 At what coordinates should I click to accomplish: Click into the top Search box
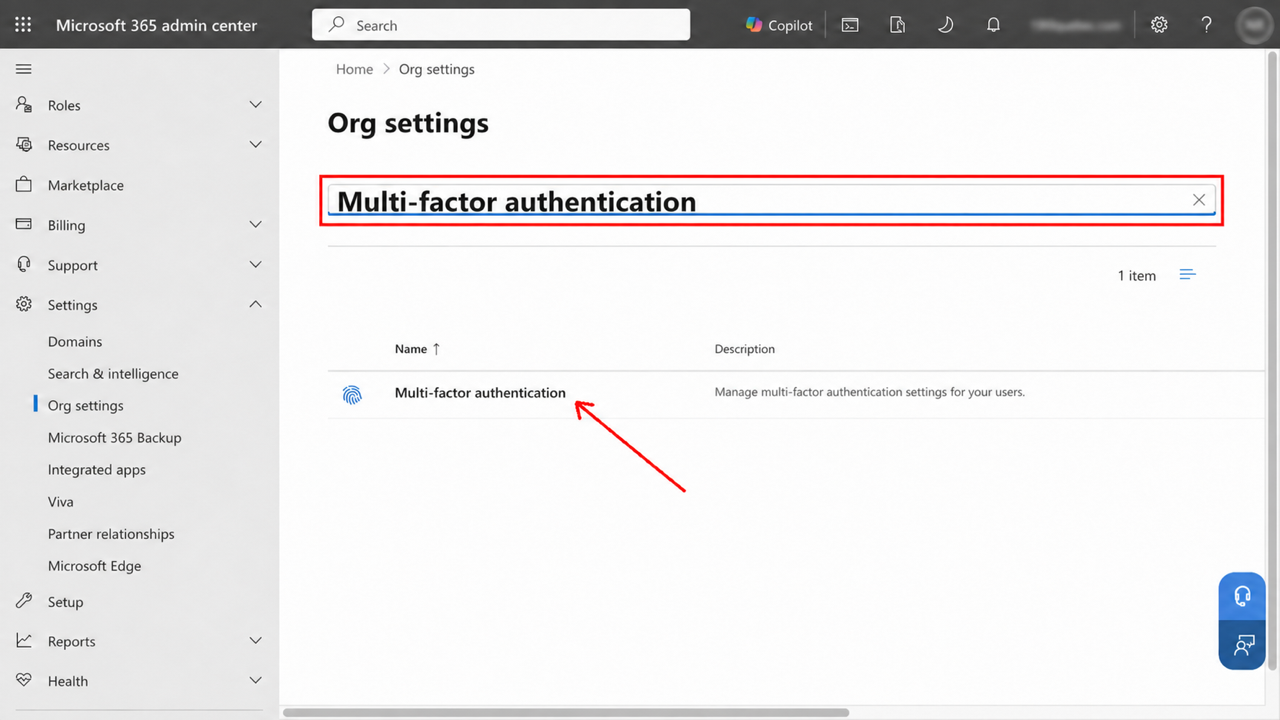point(501,25)
